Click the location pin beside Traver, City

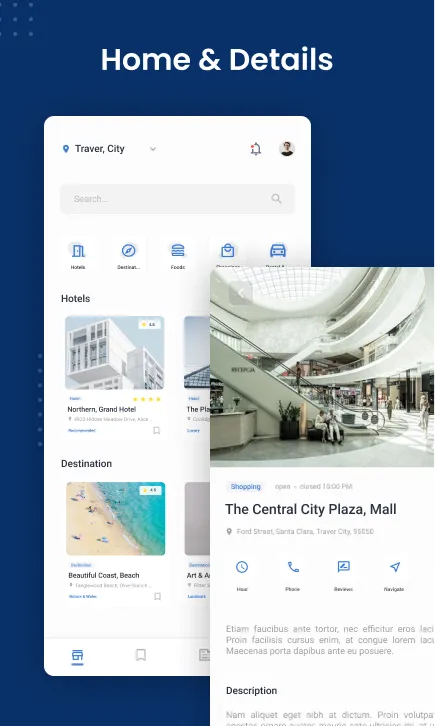pos(66,149)
